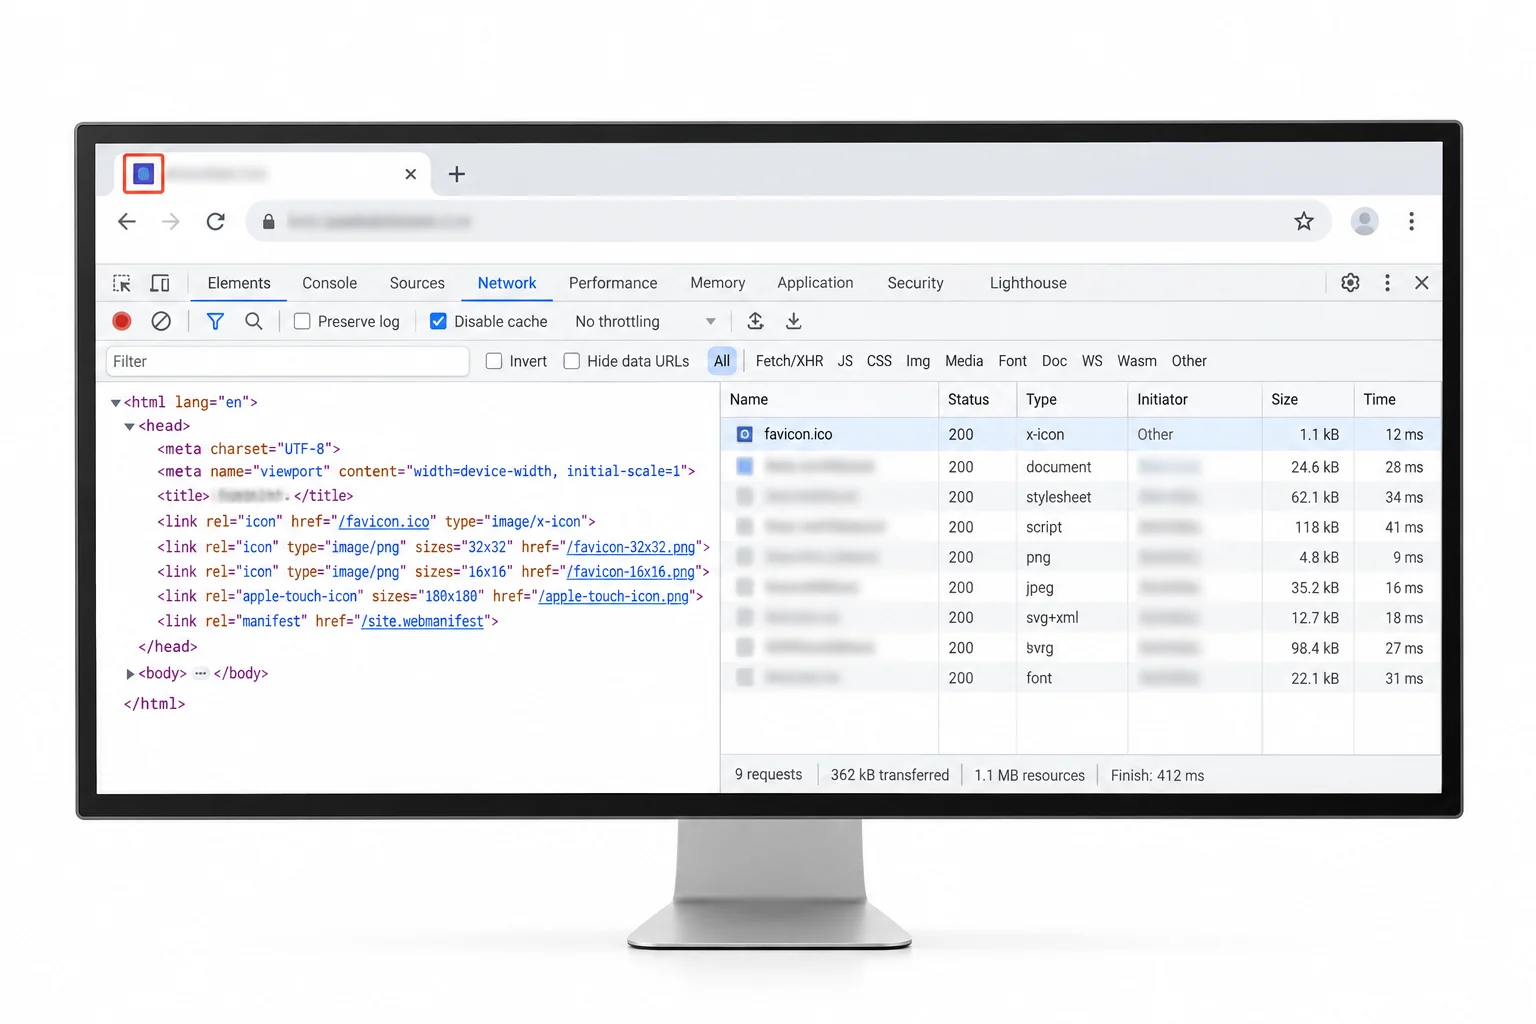Open a new tab with plus button
1536x1024 pixels.
457,174
